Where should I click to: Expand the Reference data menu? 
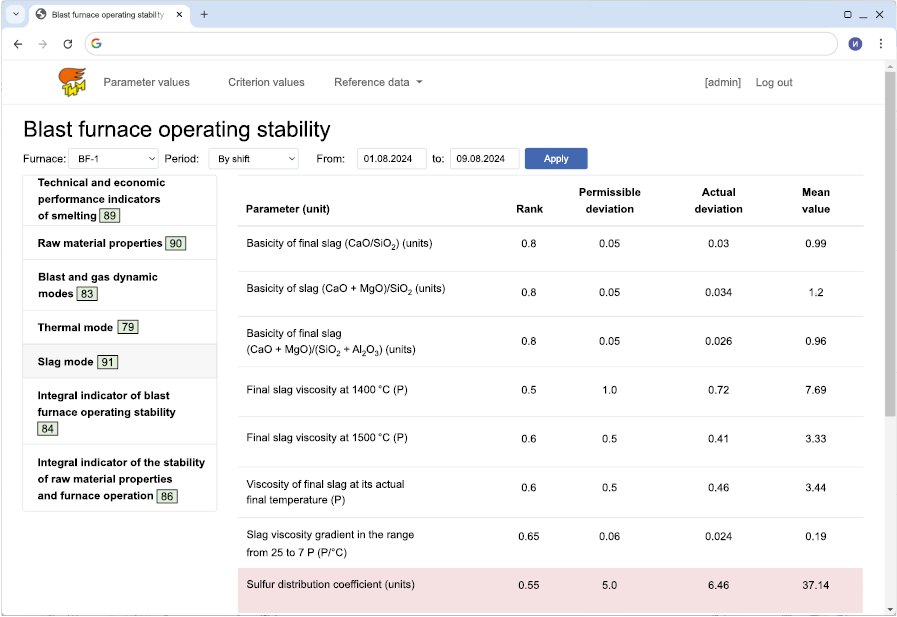pos(378,82)
